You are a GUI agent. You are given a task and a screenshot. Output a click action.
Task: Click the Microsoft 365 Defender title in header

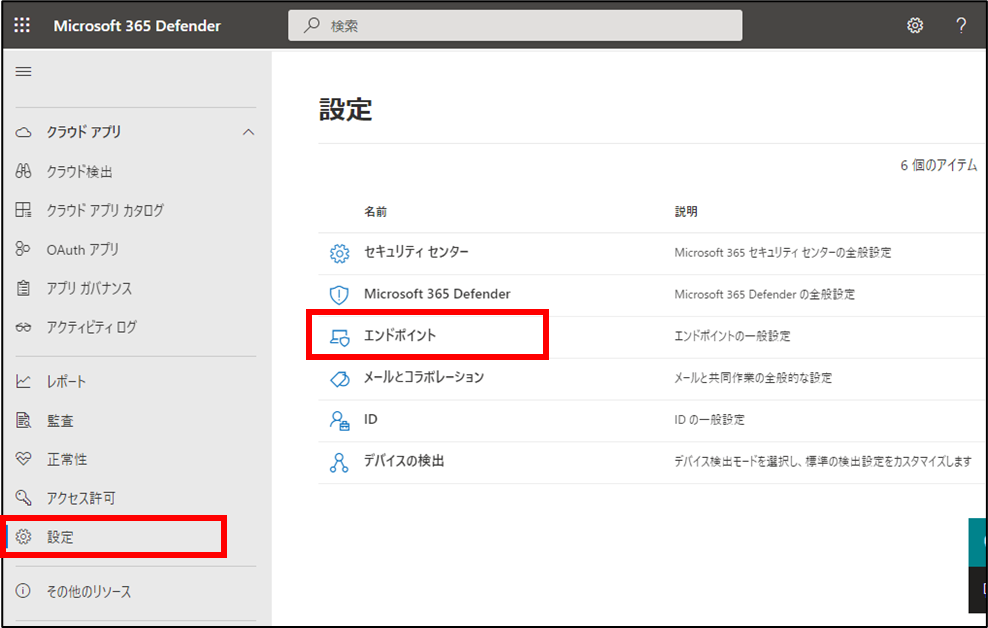(x=137, y=26)
